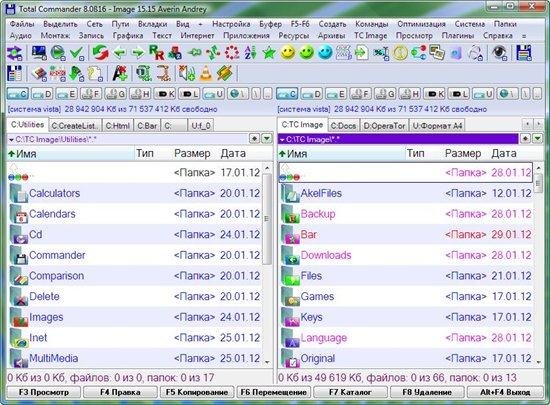This screenshot has height=405, width=550.
Task: Open right panel favorites star button
Action: coord(525,139)
